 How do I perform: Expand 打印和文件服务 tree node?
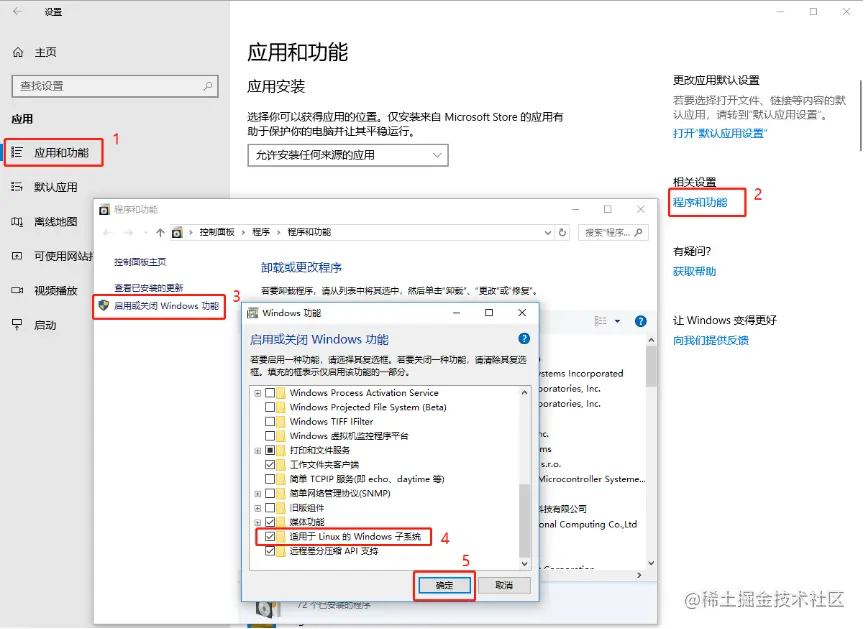(x=257, y=451)
